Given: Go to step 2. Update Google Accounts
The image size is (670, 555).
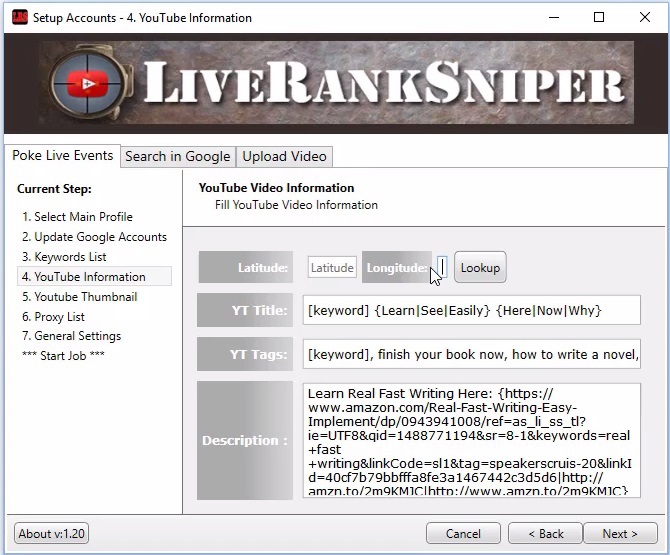Looking at the screenshot, I should (94, 237).
